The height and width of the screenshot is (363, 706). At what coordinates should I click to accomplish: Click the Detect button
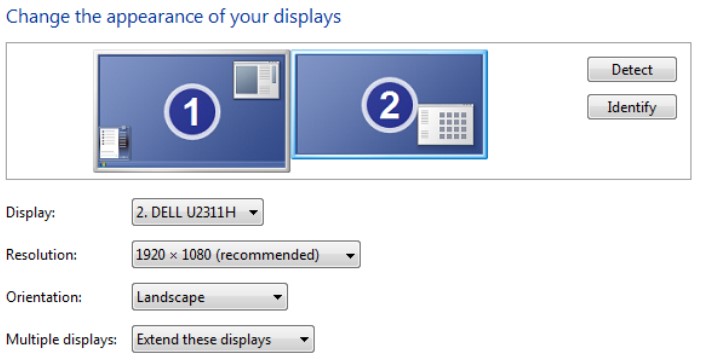(632, 69)
